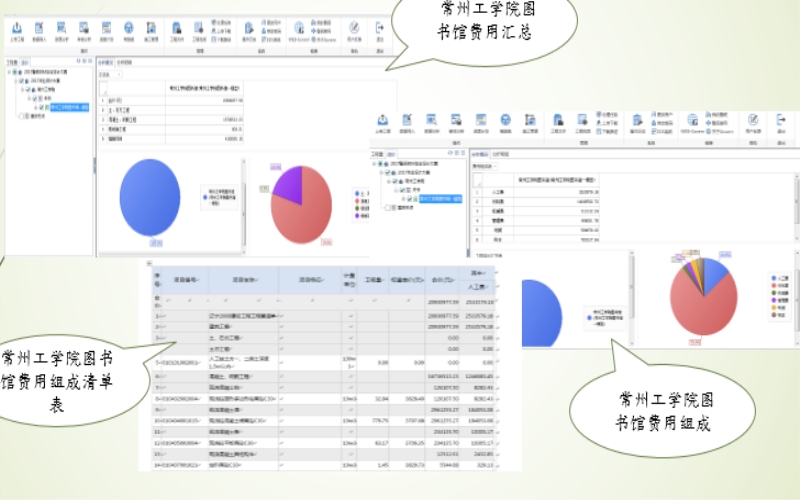Click the purple slice of the 费用汇总 pie chart
Screen dimensions: 800x500
[288, 183]
